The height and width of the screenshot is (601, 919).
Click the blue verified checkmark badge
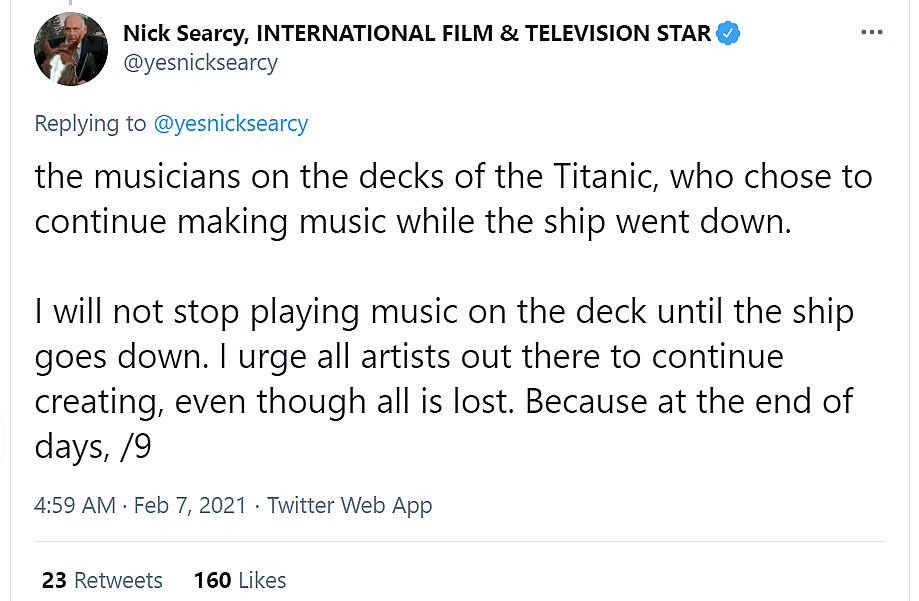click(x=729, y=33)
